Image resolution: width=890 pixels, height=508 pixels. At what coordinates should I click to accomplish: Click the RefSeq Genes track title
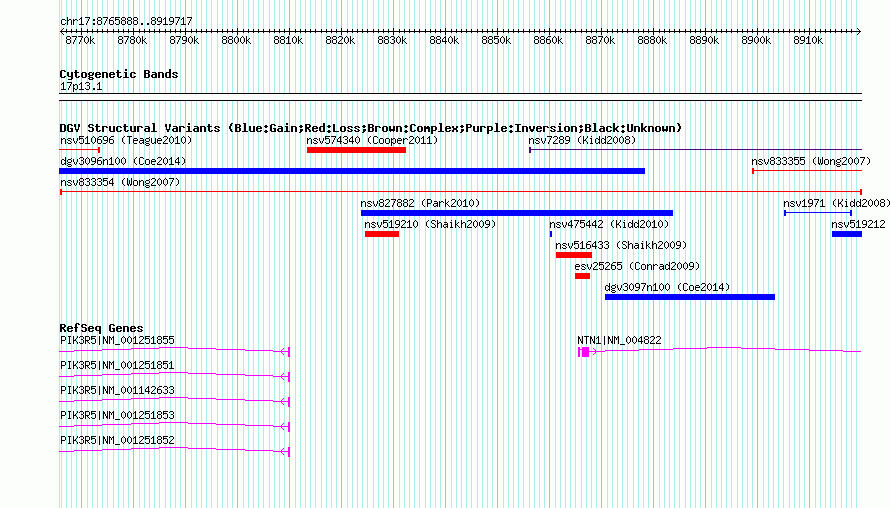(101, 328)
